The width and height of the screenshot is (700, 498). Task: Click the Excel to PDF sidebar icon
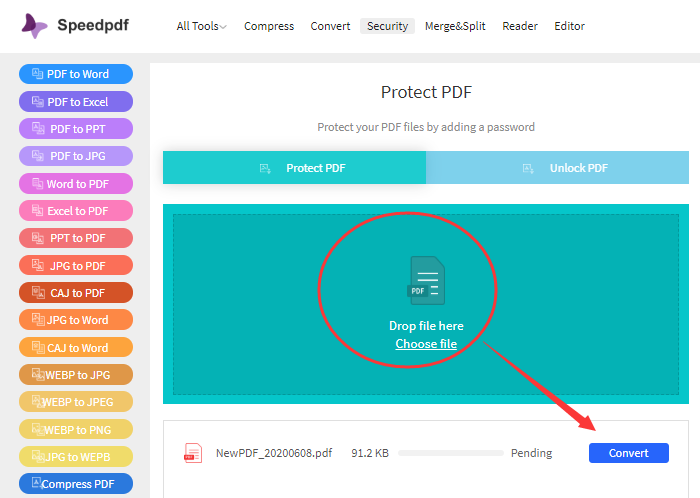tap(38, 211)
